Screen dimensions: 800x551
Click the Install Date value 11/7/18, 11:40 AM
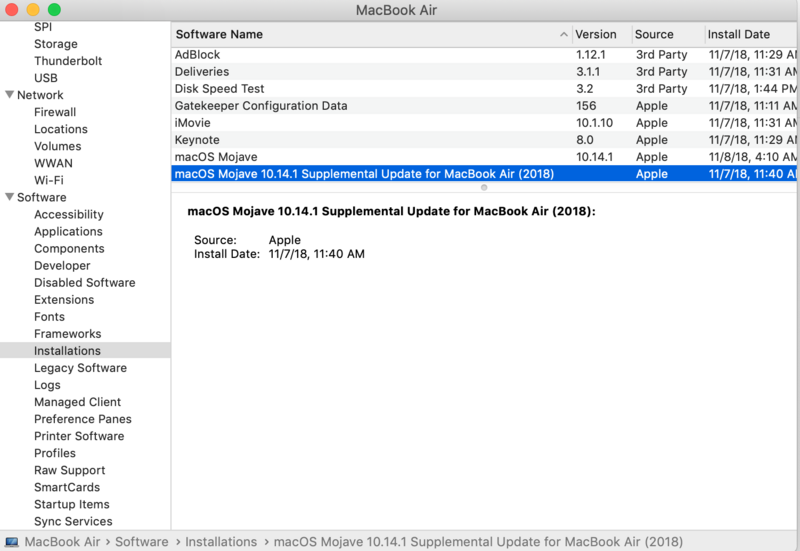point(316,254)
